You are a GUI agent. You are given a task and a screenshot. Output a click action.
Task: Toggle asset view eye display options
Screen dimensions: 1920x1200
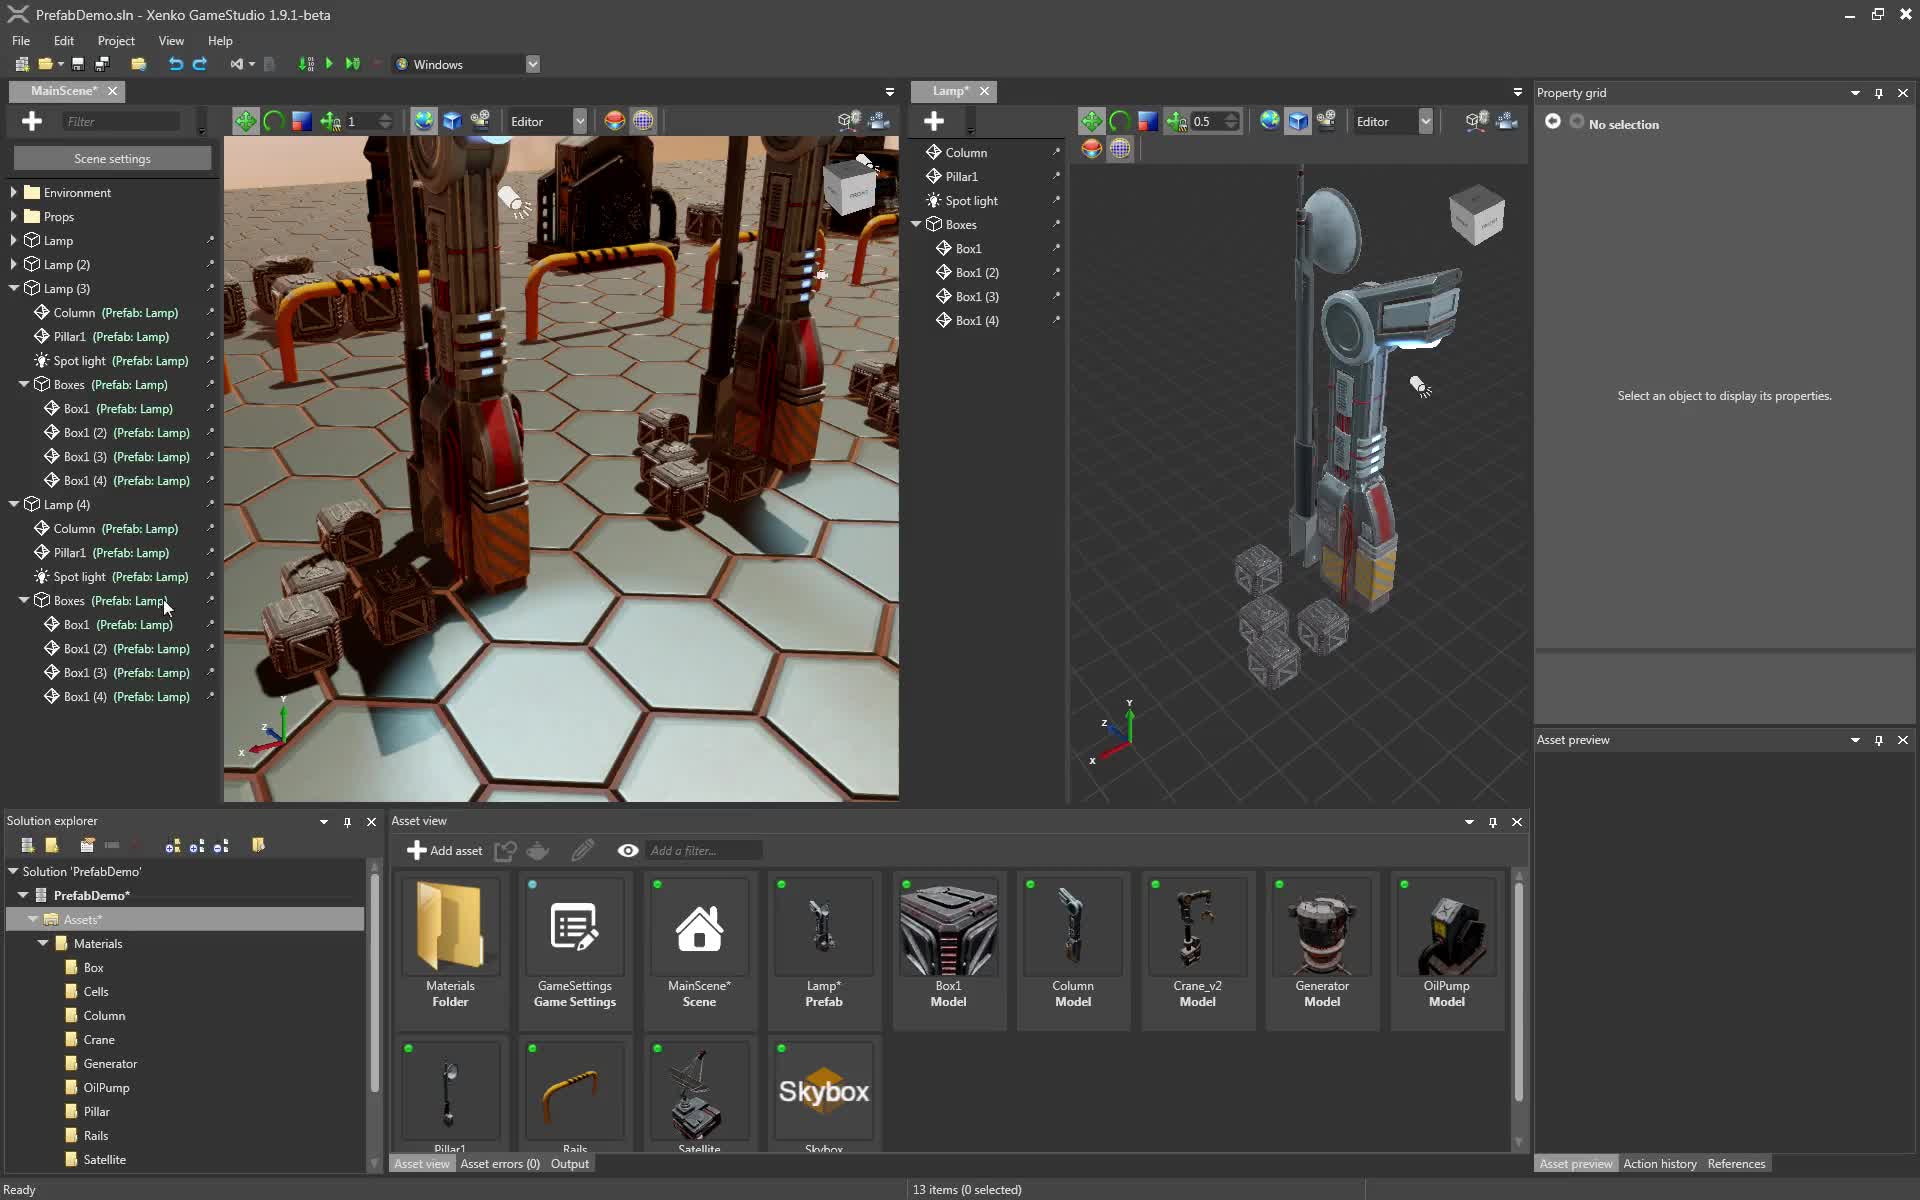point(628,850)
